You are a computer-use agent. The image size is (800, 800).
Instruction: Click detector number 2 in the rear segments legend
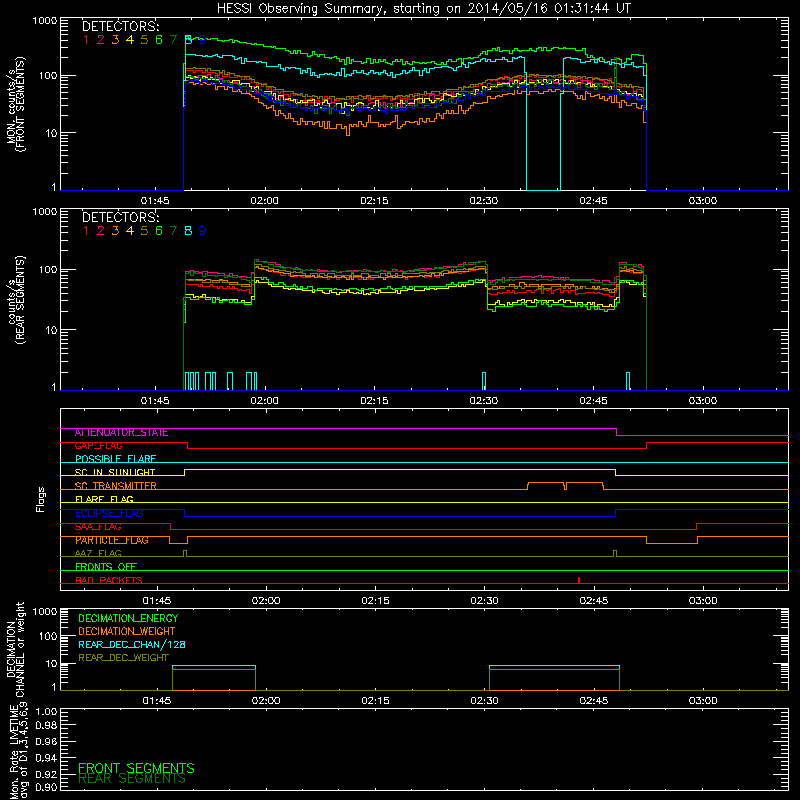coord(101,231)
